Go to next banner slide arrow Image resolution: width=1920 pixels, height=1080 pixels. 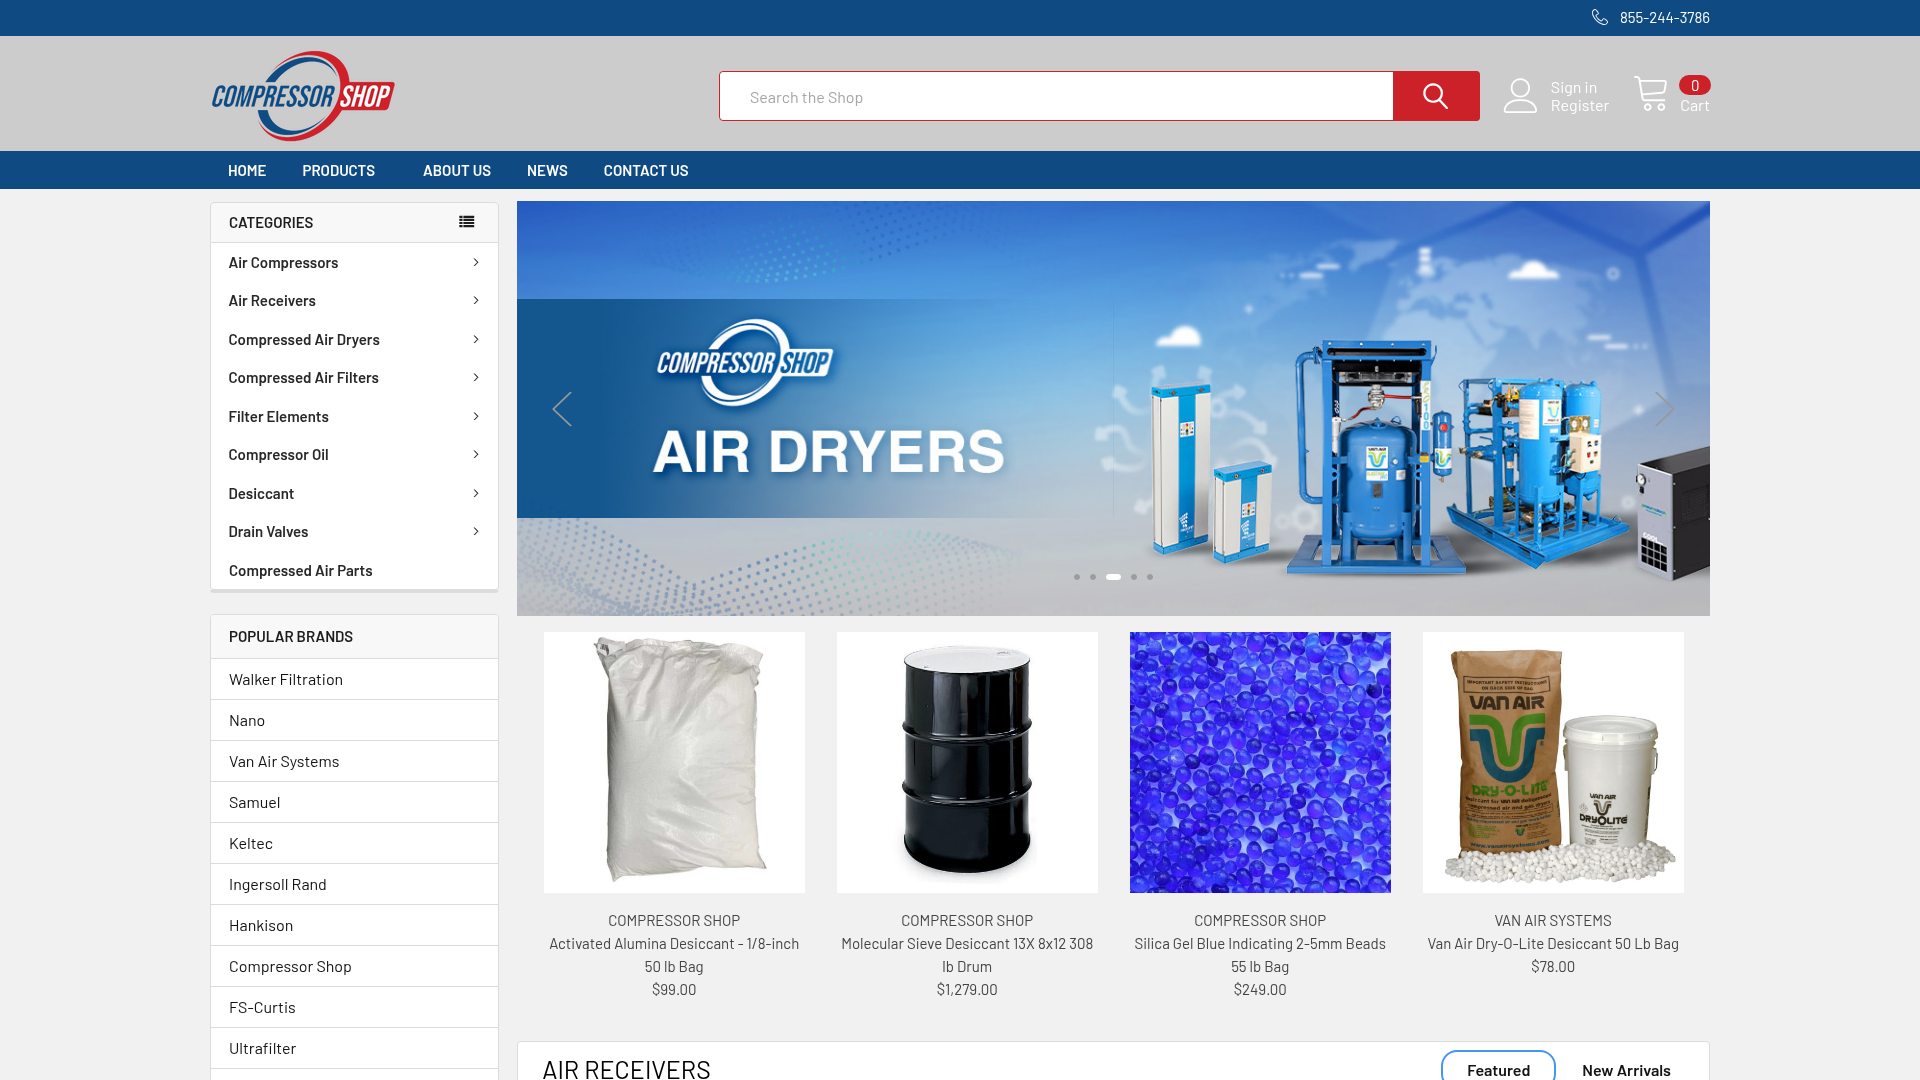(x=1664, y=409)
